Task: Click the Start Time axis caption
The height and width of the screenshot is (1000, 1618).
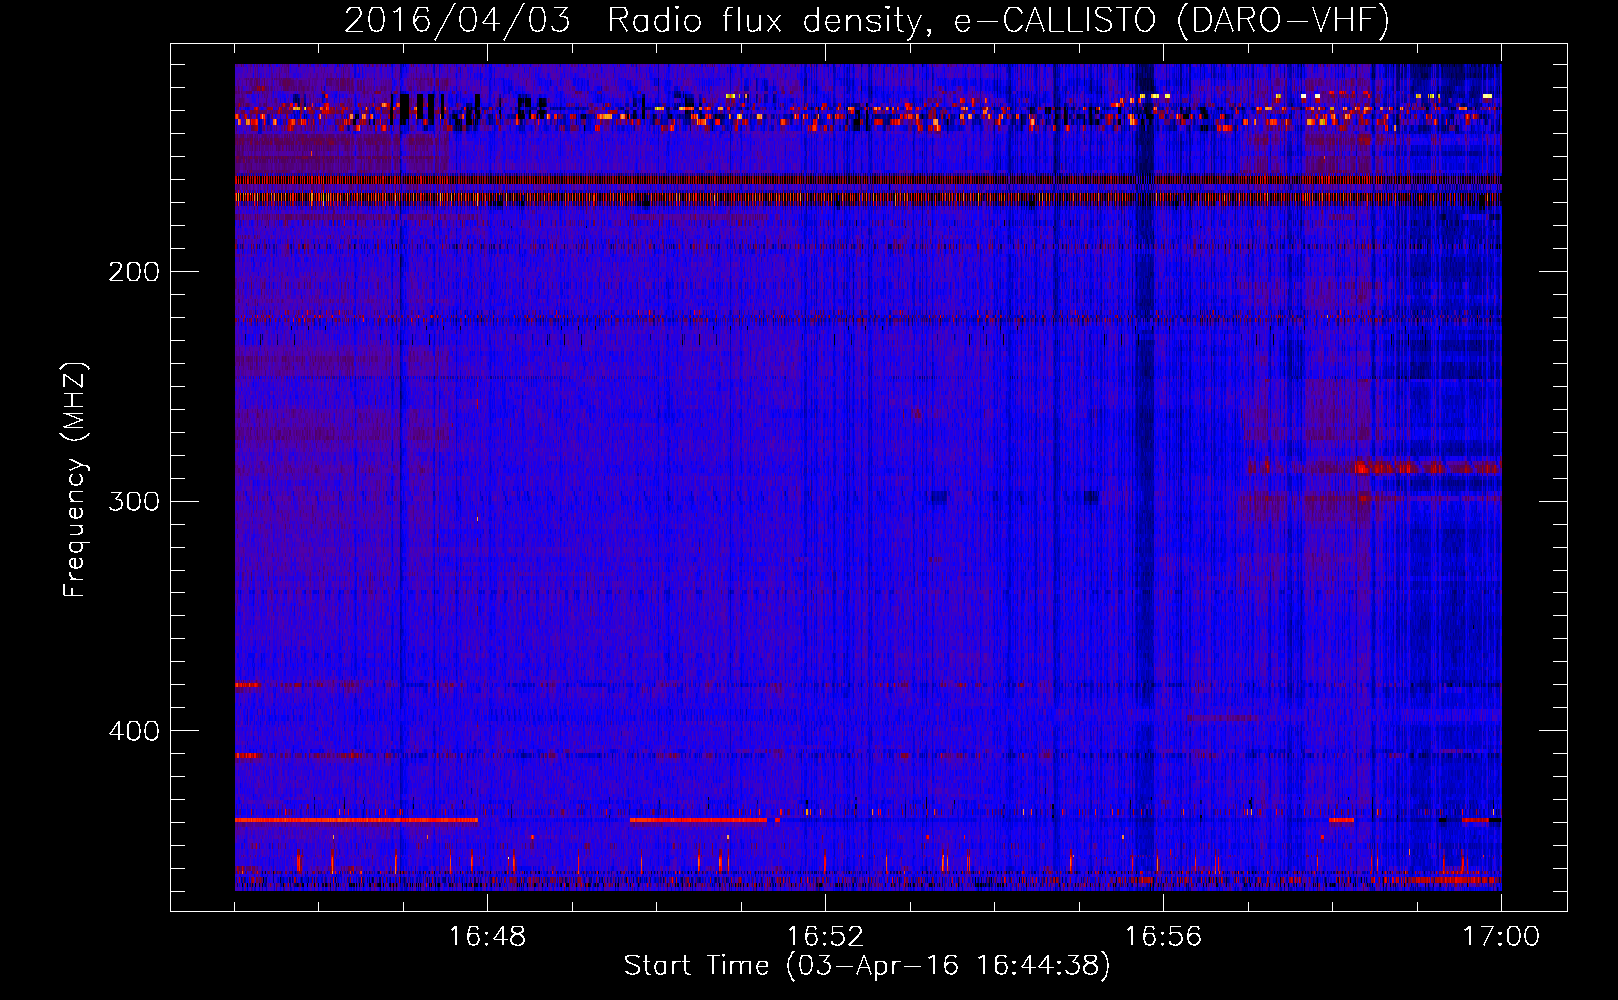Action: pos(867,966)
